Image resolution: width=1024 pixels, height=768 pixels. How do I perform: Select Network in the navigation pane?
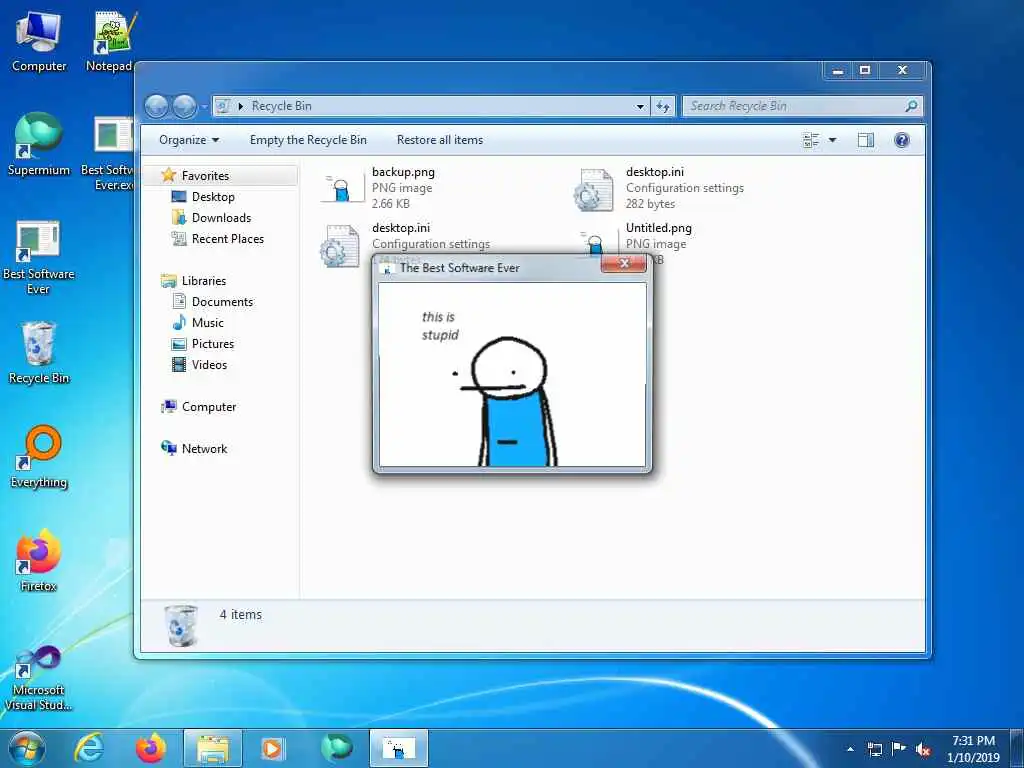click(x=204, y=448)
